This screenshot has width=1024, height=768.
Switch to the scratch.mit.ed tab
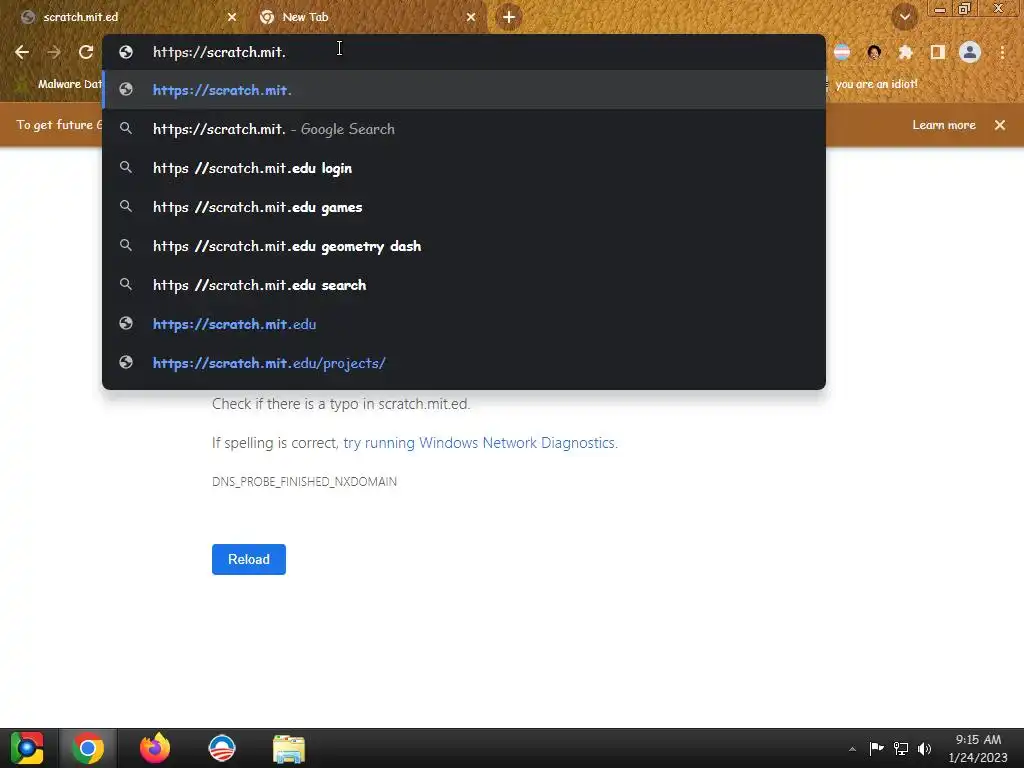coord(124,17)
